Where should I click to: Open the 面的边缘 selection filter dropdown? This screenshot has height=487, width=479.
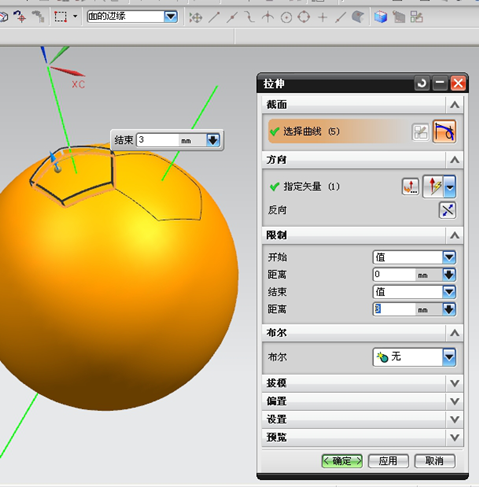tap(171, 17)
